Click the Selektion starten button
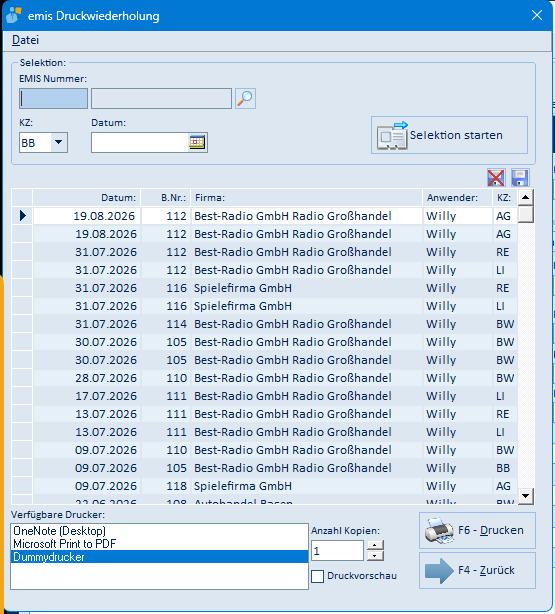Screen dimensions: 555x614 coord(449,135)
